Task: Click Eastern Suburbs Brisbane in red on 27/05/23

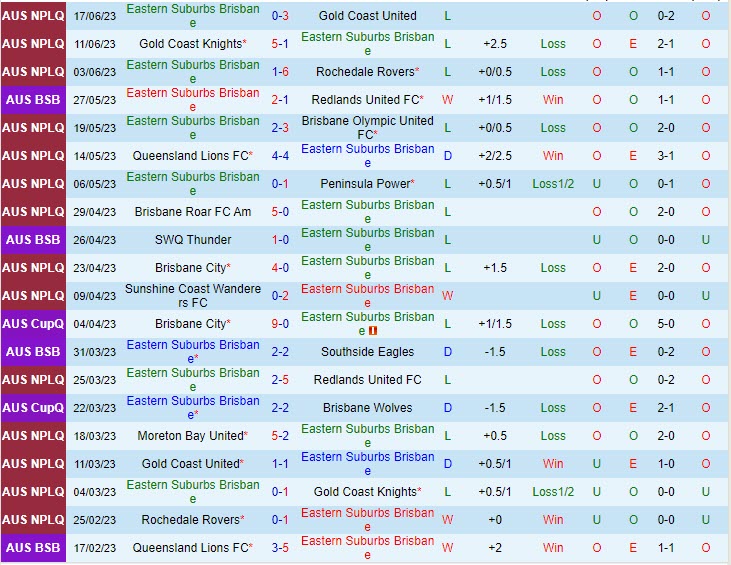Action: [193, 100]
